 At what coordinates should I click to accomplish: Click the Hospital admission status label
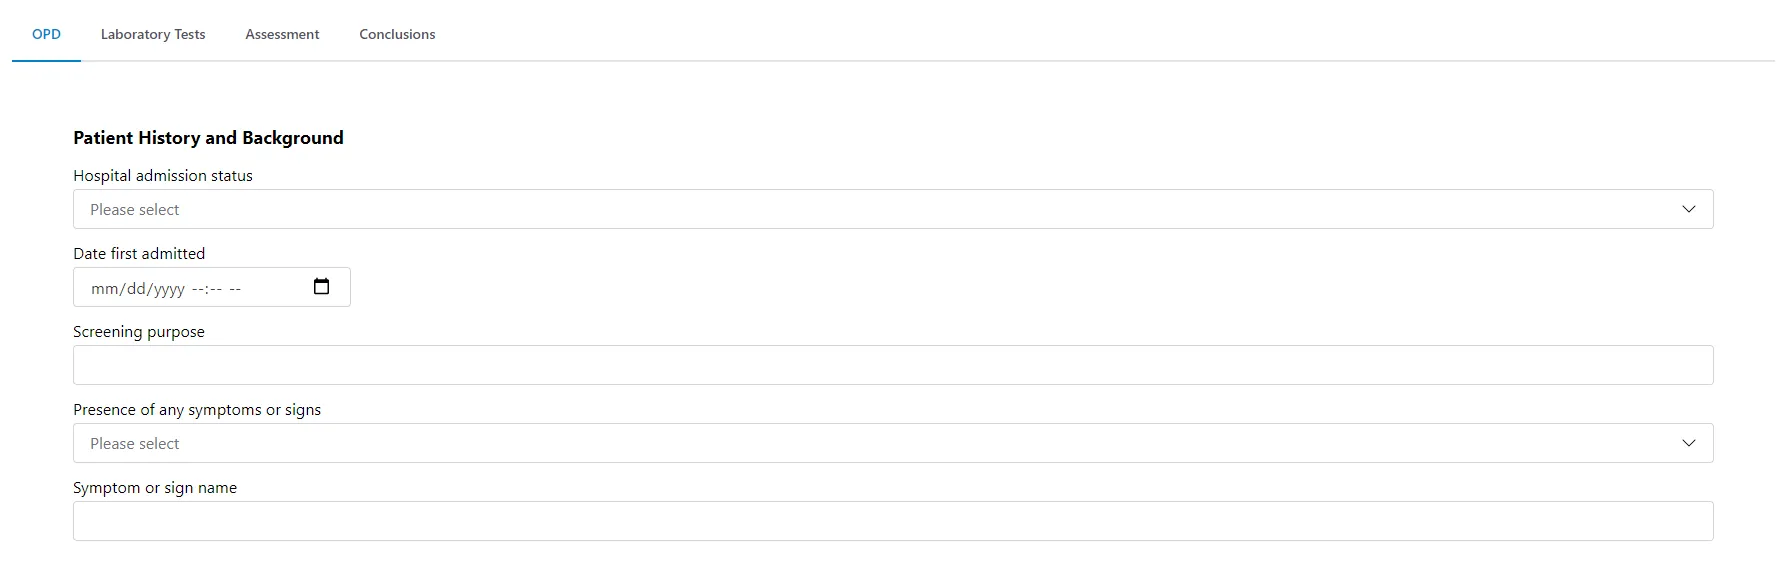(x=162, y=175)
